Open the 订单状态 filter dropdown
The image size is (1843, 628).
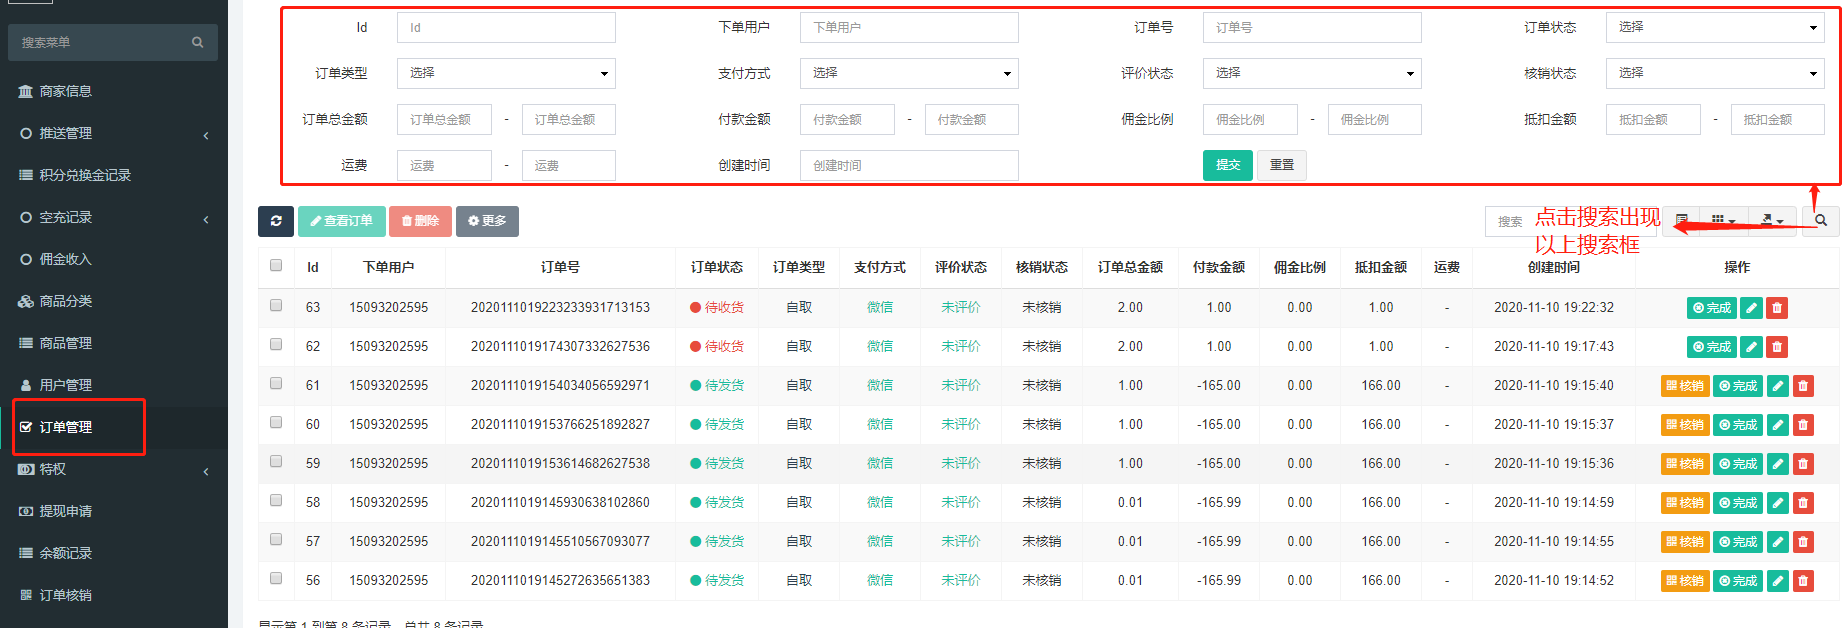(1715, 28)
